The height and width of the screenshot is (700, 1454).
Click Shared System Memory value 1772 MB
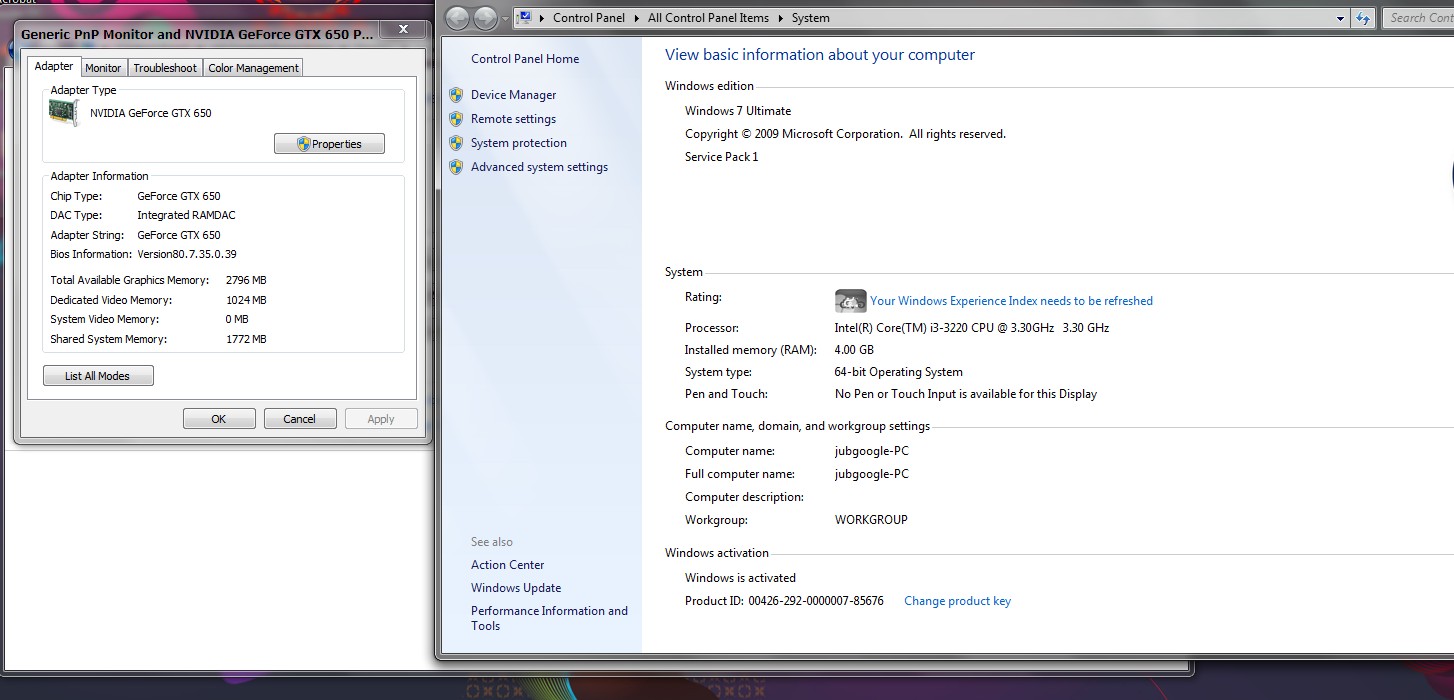(x=246, y=339)
